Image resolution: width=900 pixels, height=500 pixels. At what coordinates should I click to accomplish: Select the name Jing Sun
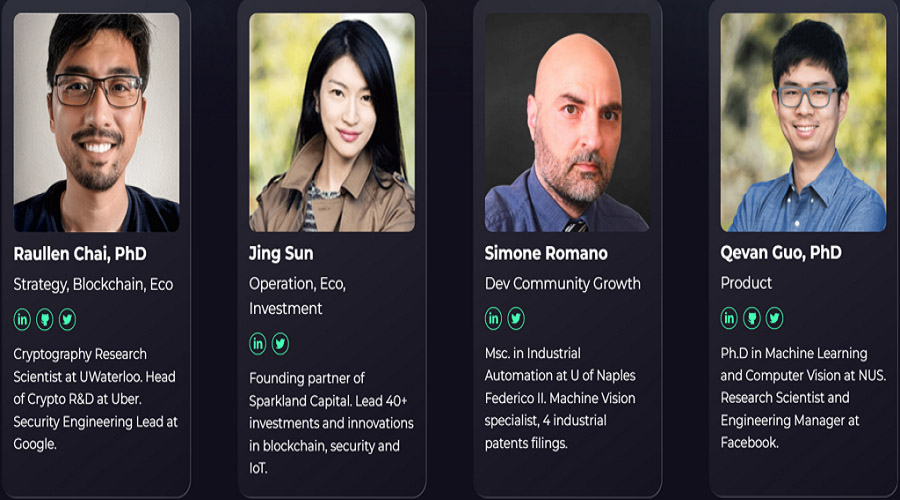pyautogui.click(x=281, y=253)
